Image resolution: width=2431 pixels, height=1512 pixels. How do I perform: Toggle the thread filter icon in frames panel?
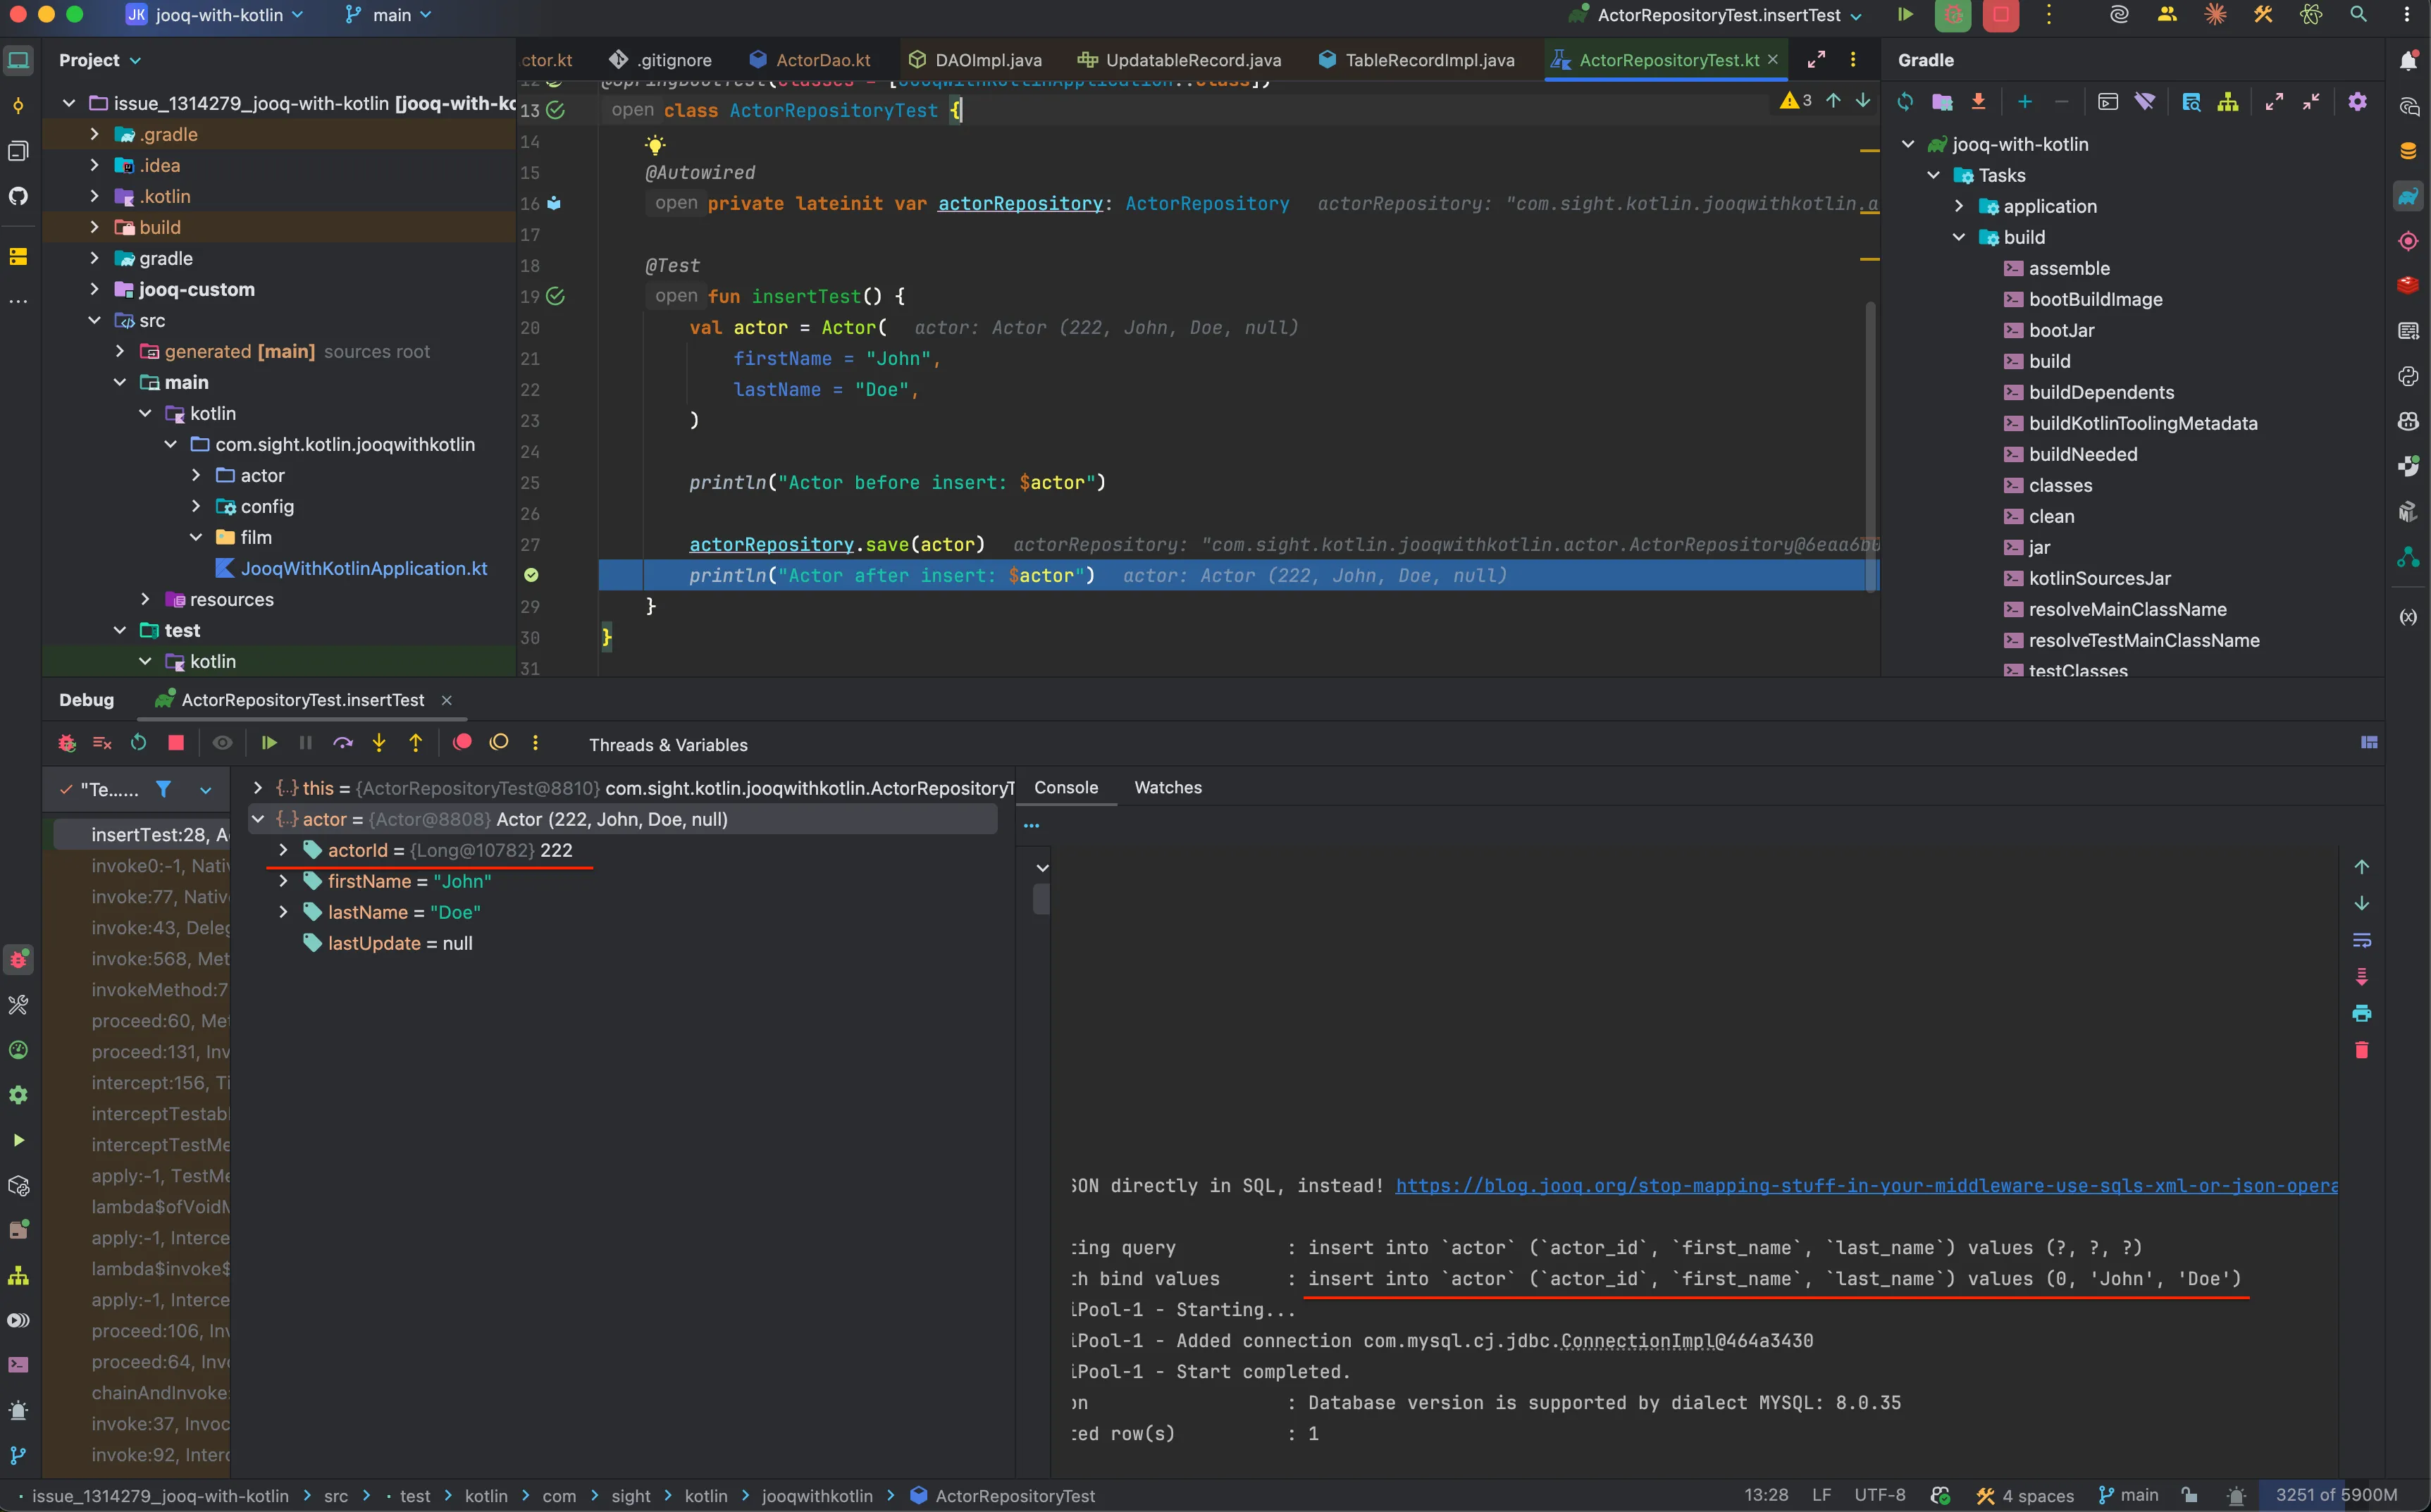click(x=163, y=789)
